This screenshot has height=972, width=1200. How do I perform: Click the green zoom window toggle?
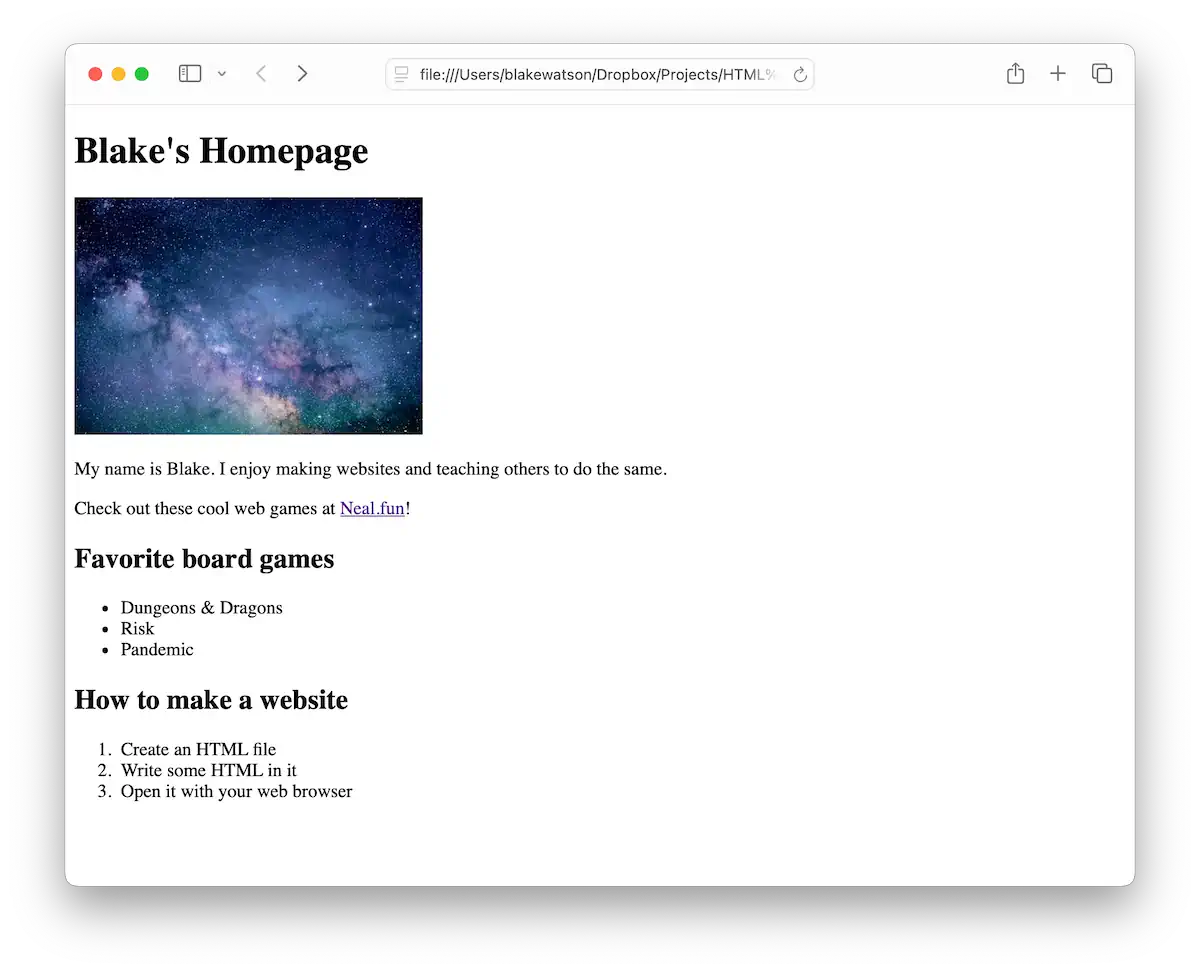pos(142,73)
